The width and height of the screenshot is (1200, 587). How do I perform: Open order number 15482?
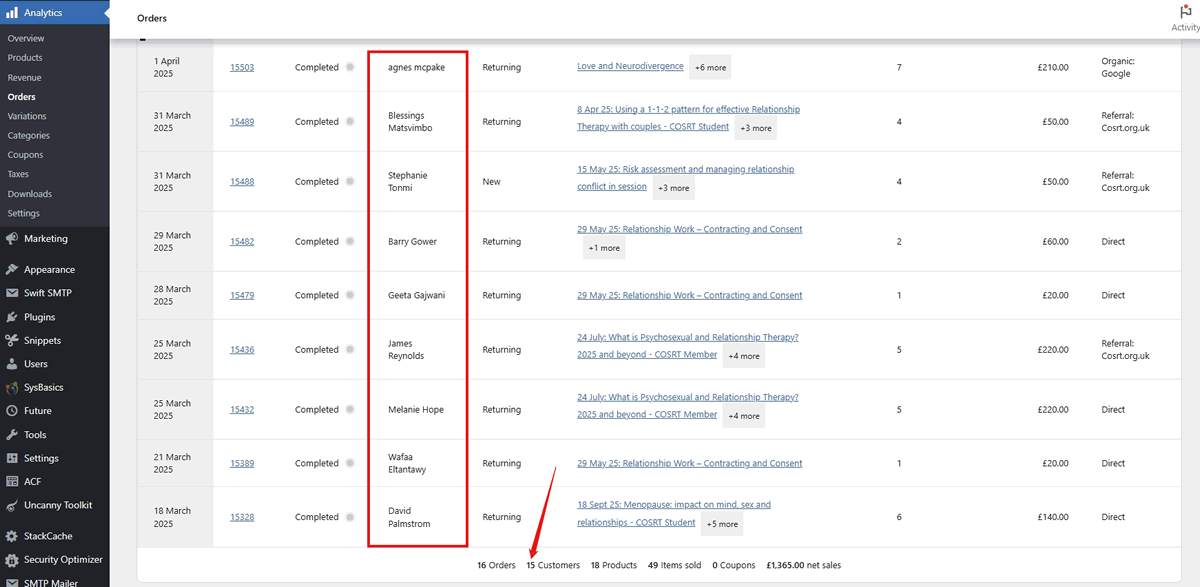(242, 242)
